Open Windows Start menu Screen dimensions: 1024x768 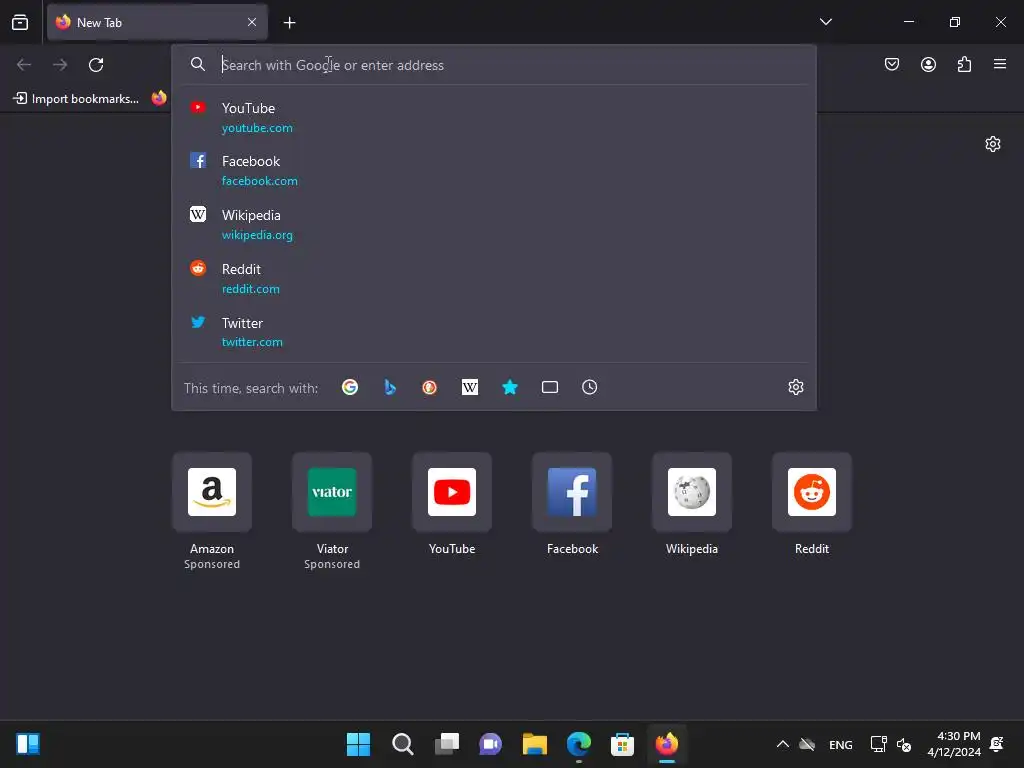tap(358, 744)
